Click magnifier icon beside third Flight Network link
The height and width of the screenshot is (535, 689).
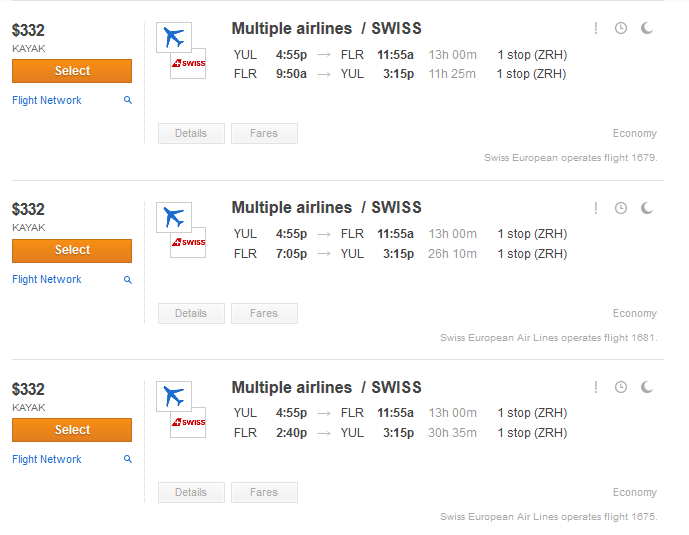point(128,459)
